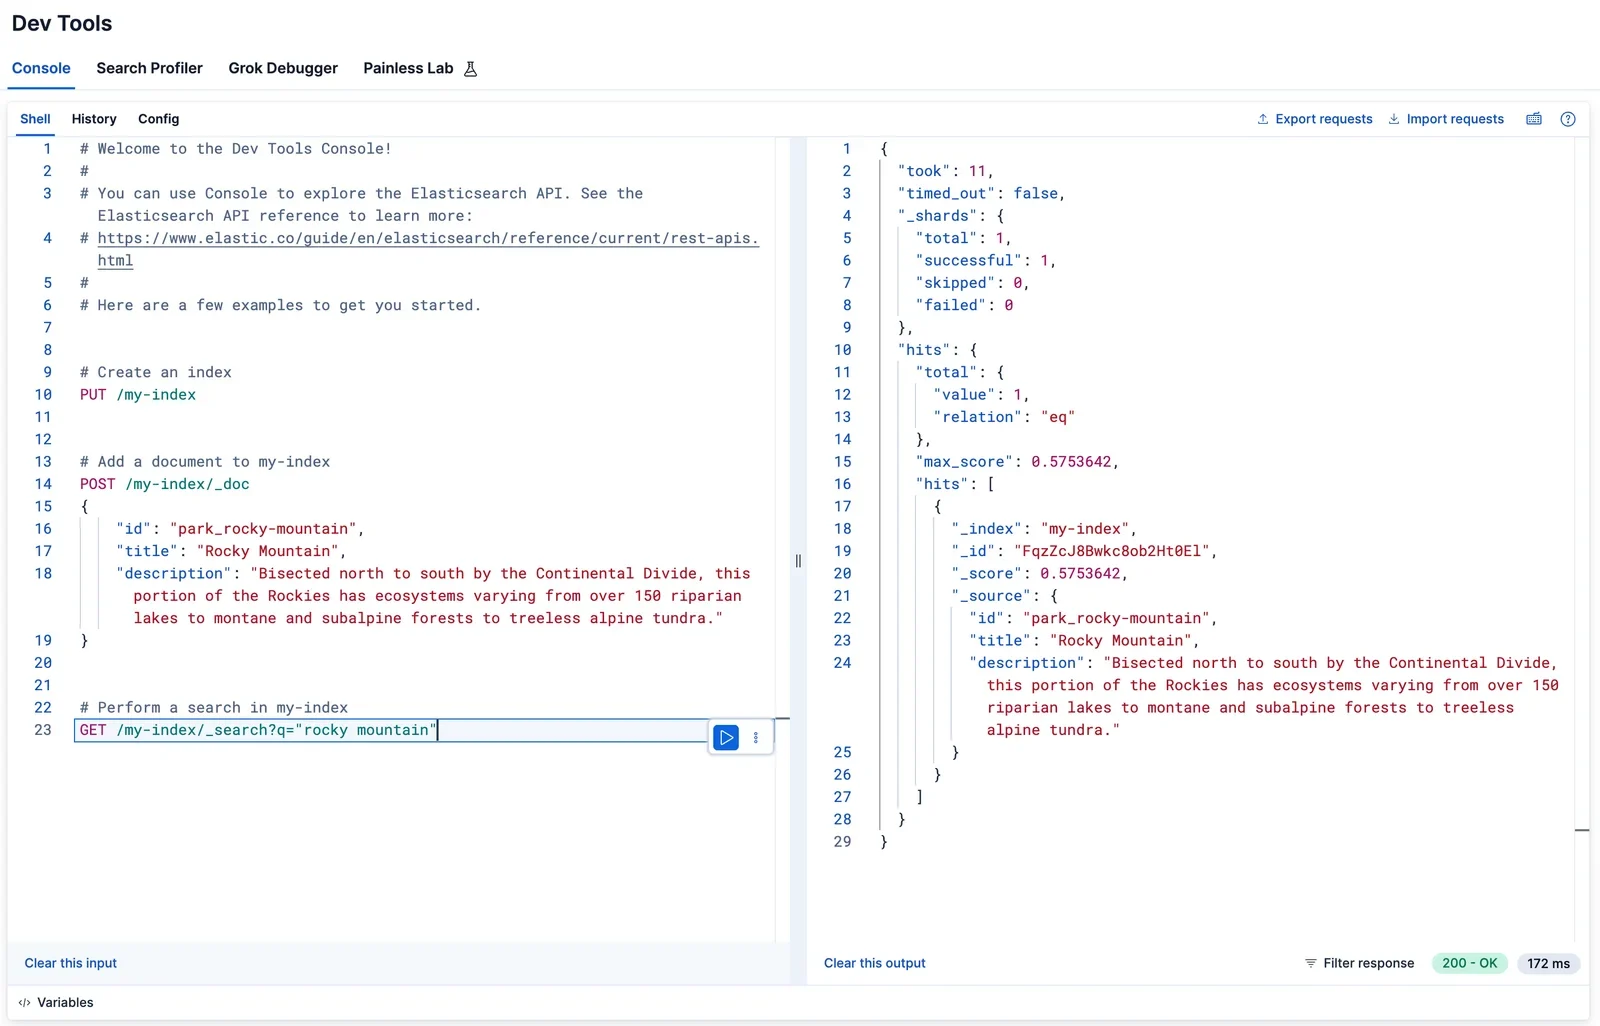
Task: Click the "took": 11 output line
Action: pos(945,171)
